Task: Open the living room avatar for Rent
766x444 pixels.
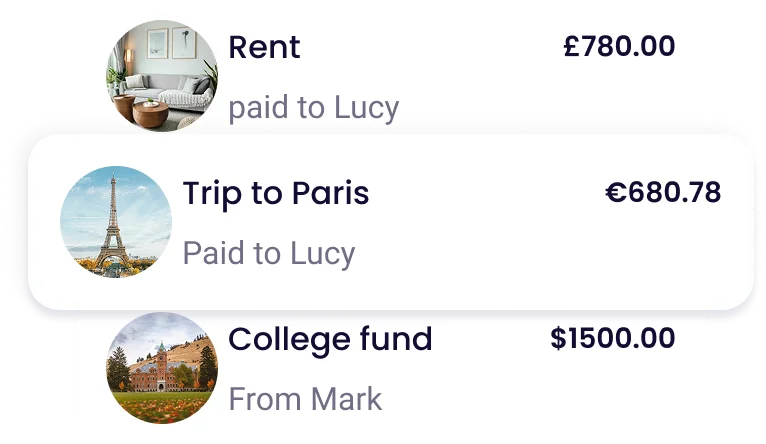Action: coord(162,76)
